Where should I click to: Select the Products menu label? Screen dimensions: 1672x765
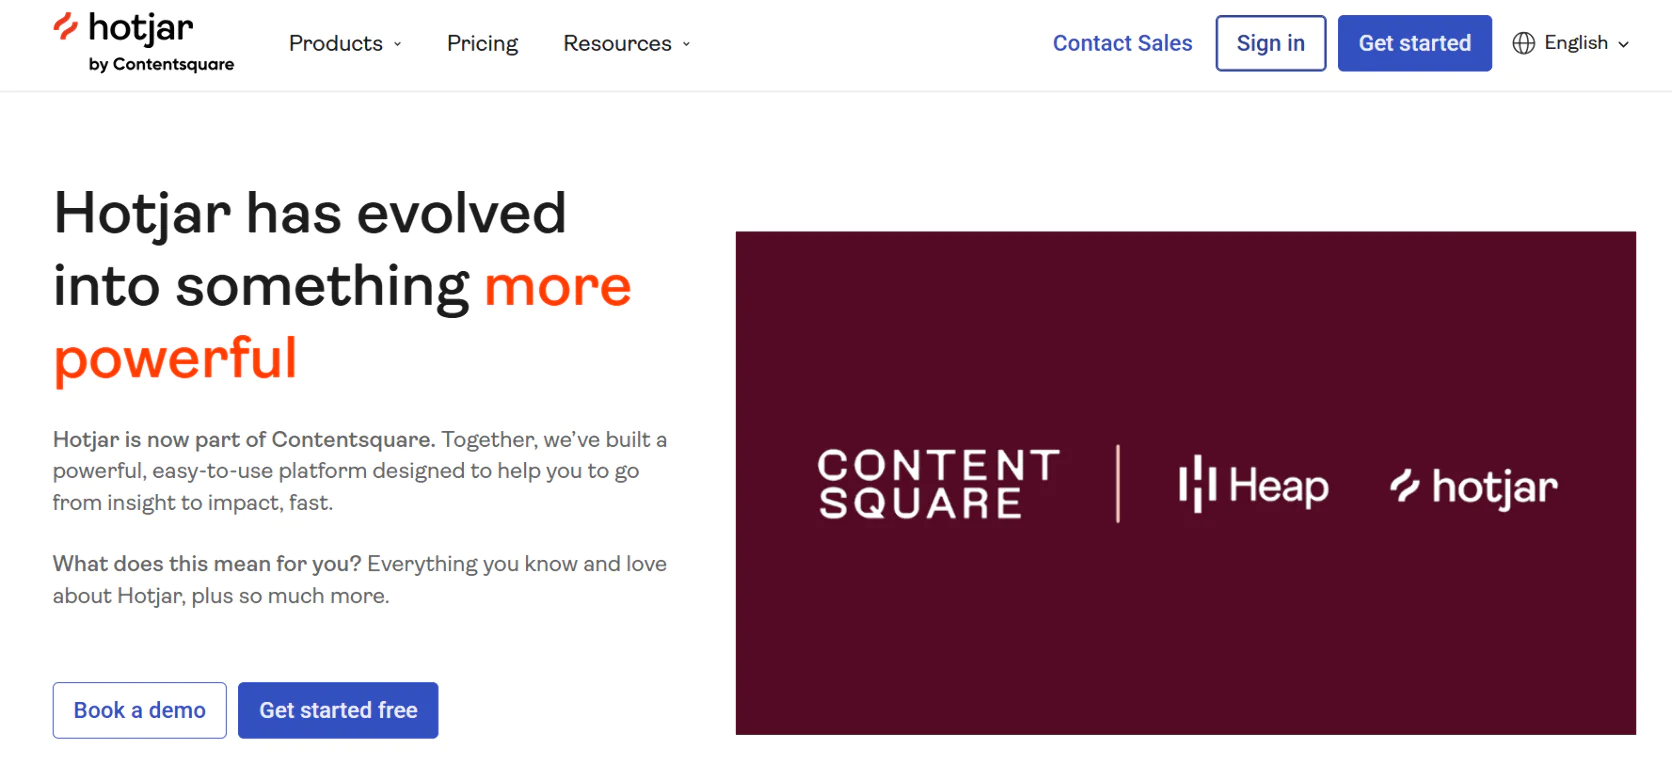click(335, 43)
